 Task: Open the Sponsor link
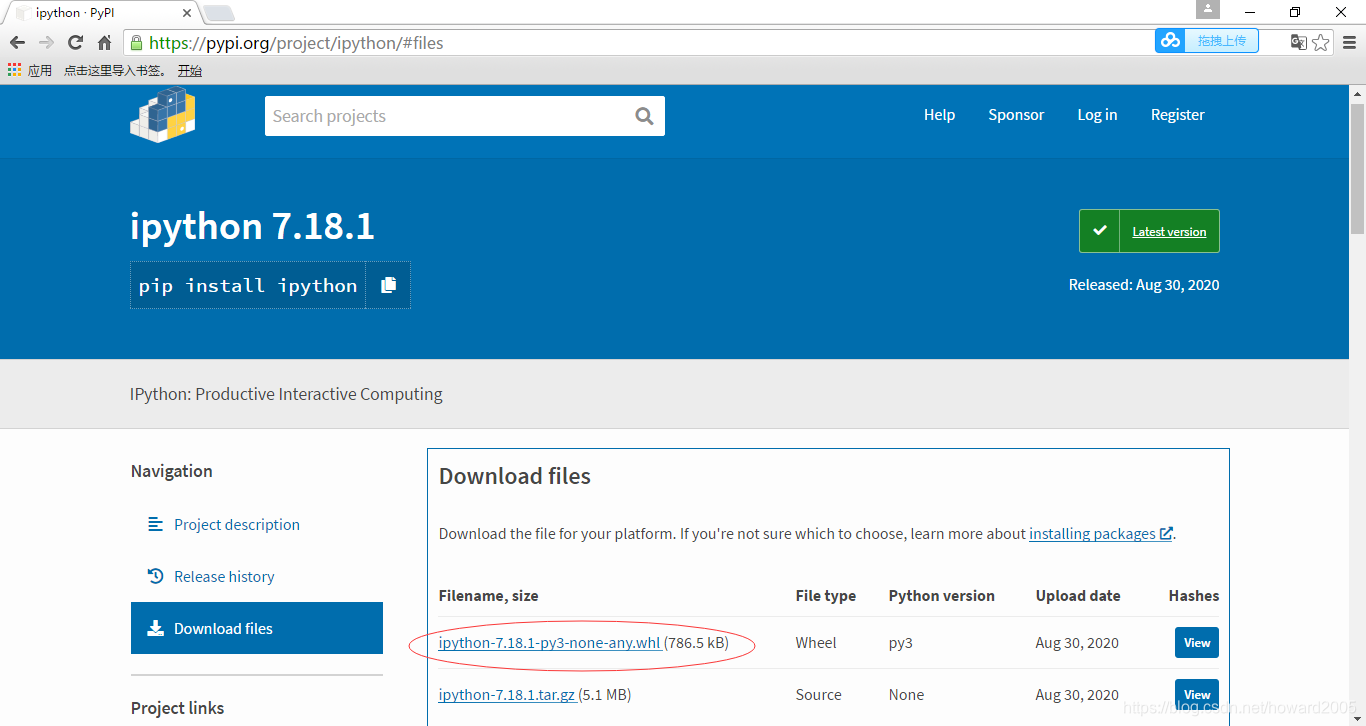tap(1016, 115)
